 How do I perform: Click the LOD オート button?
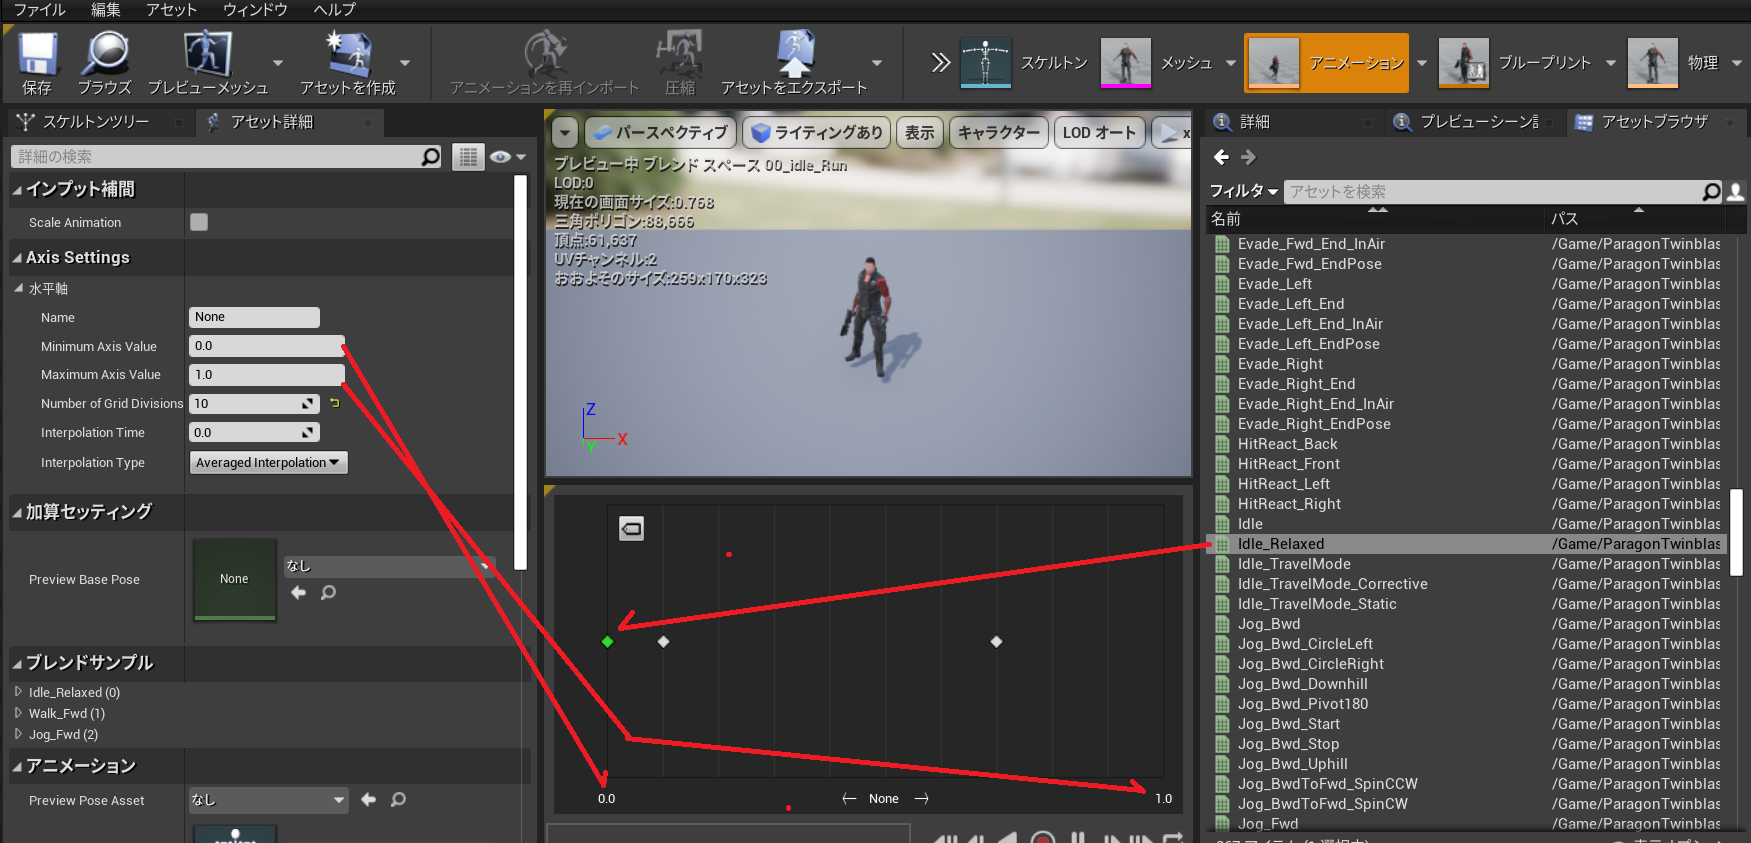pos(1099,132)
